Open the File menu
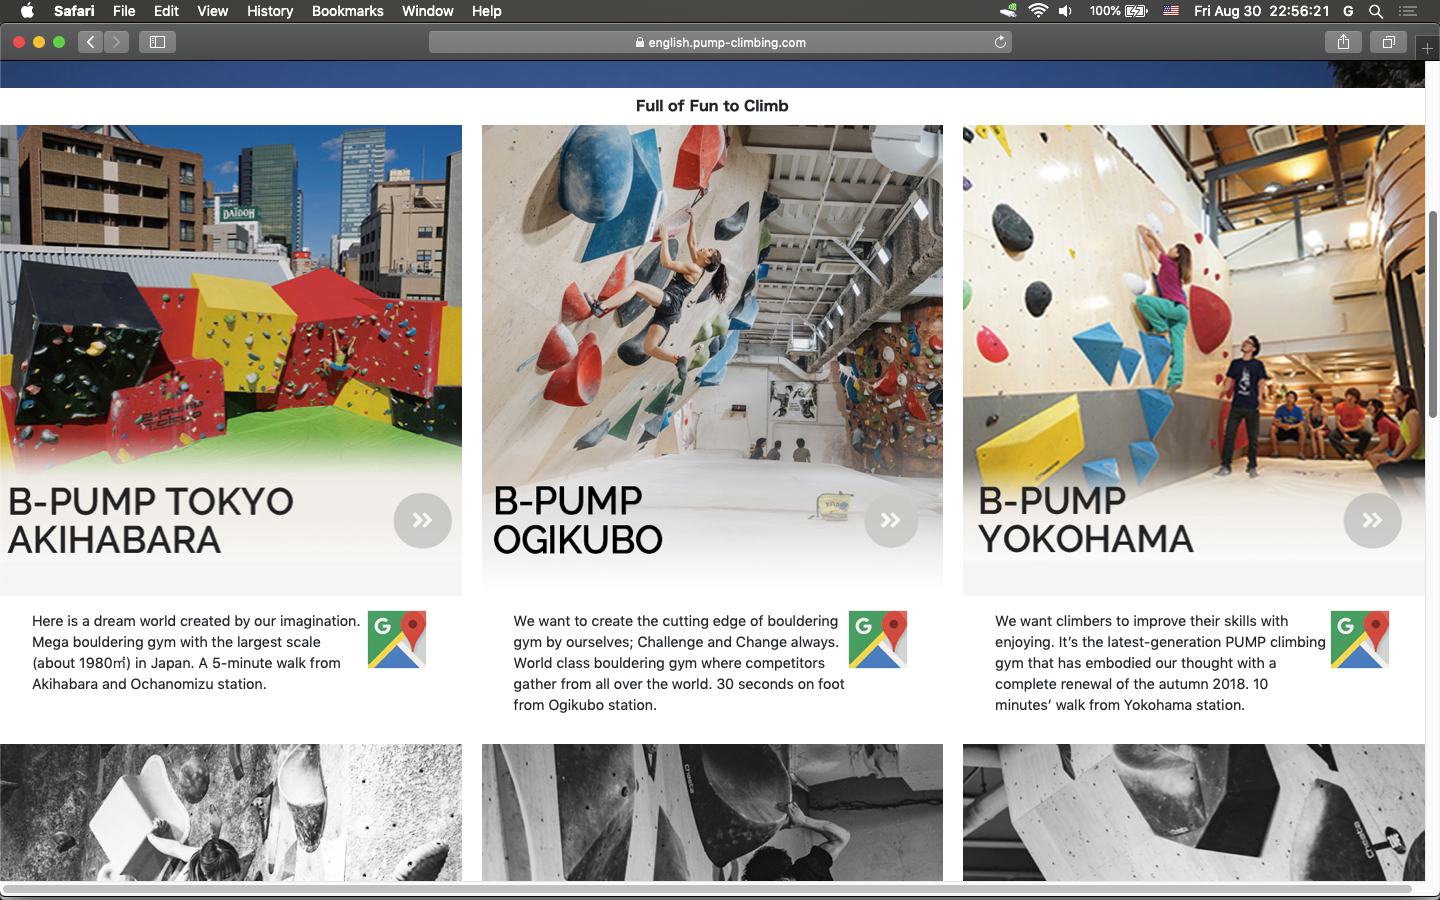This screenshot has width=1440, height=900. [124, 11]
